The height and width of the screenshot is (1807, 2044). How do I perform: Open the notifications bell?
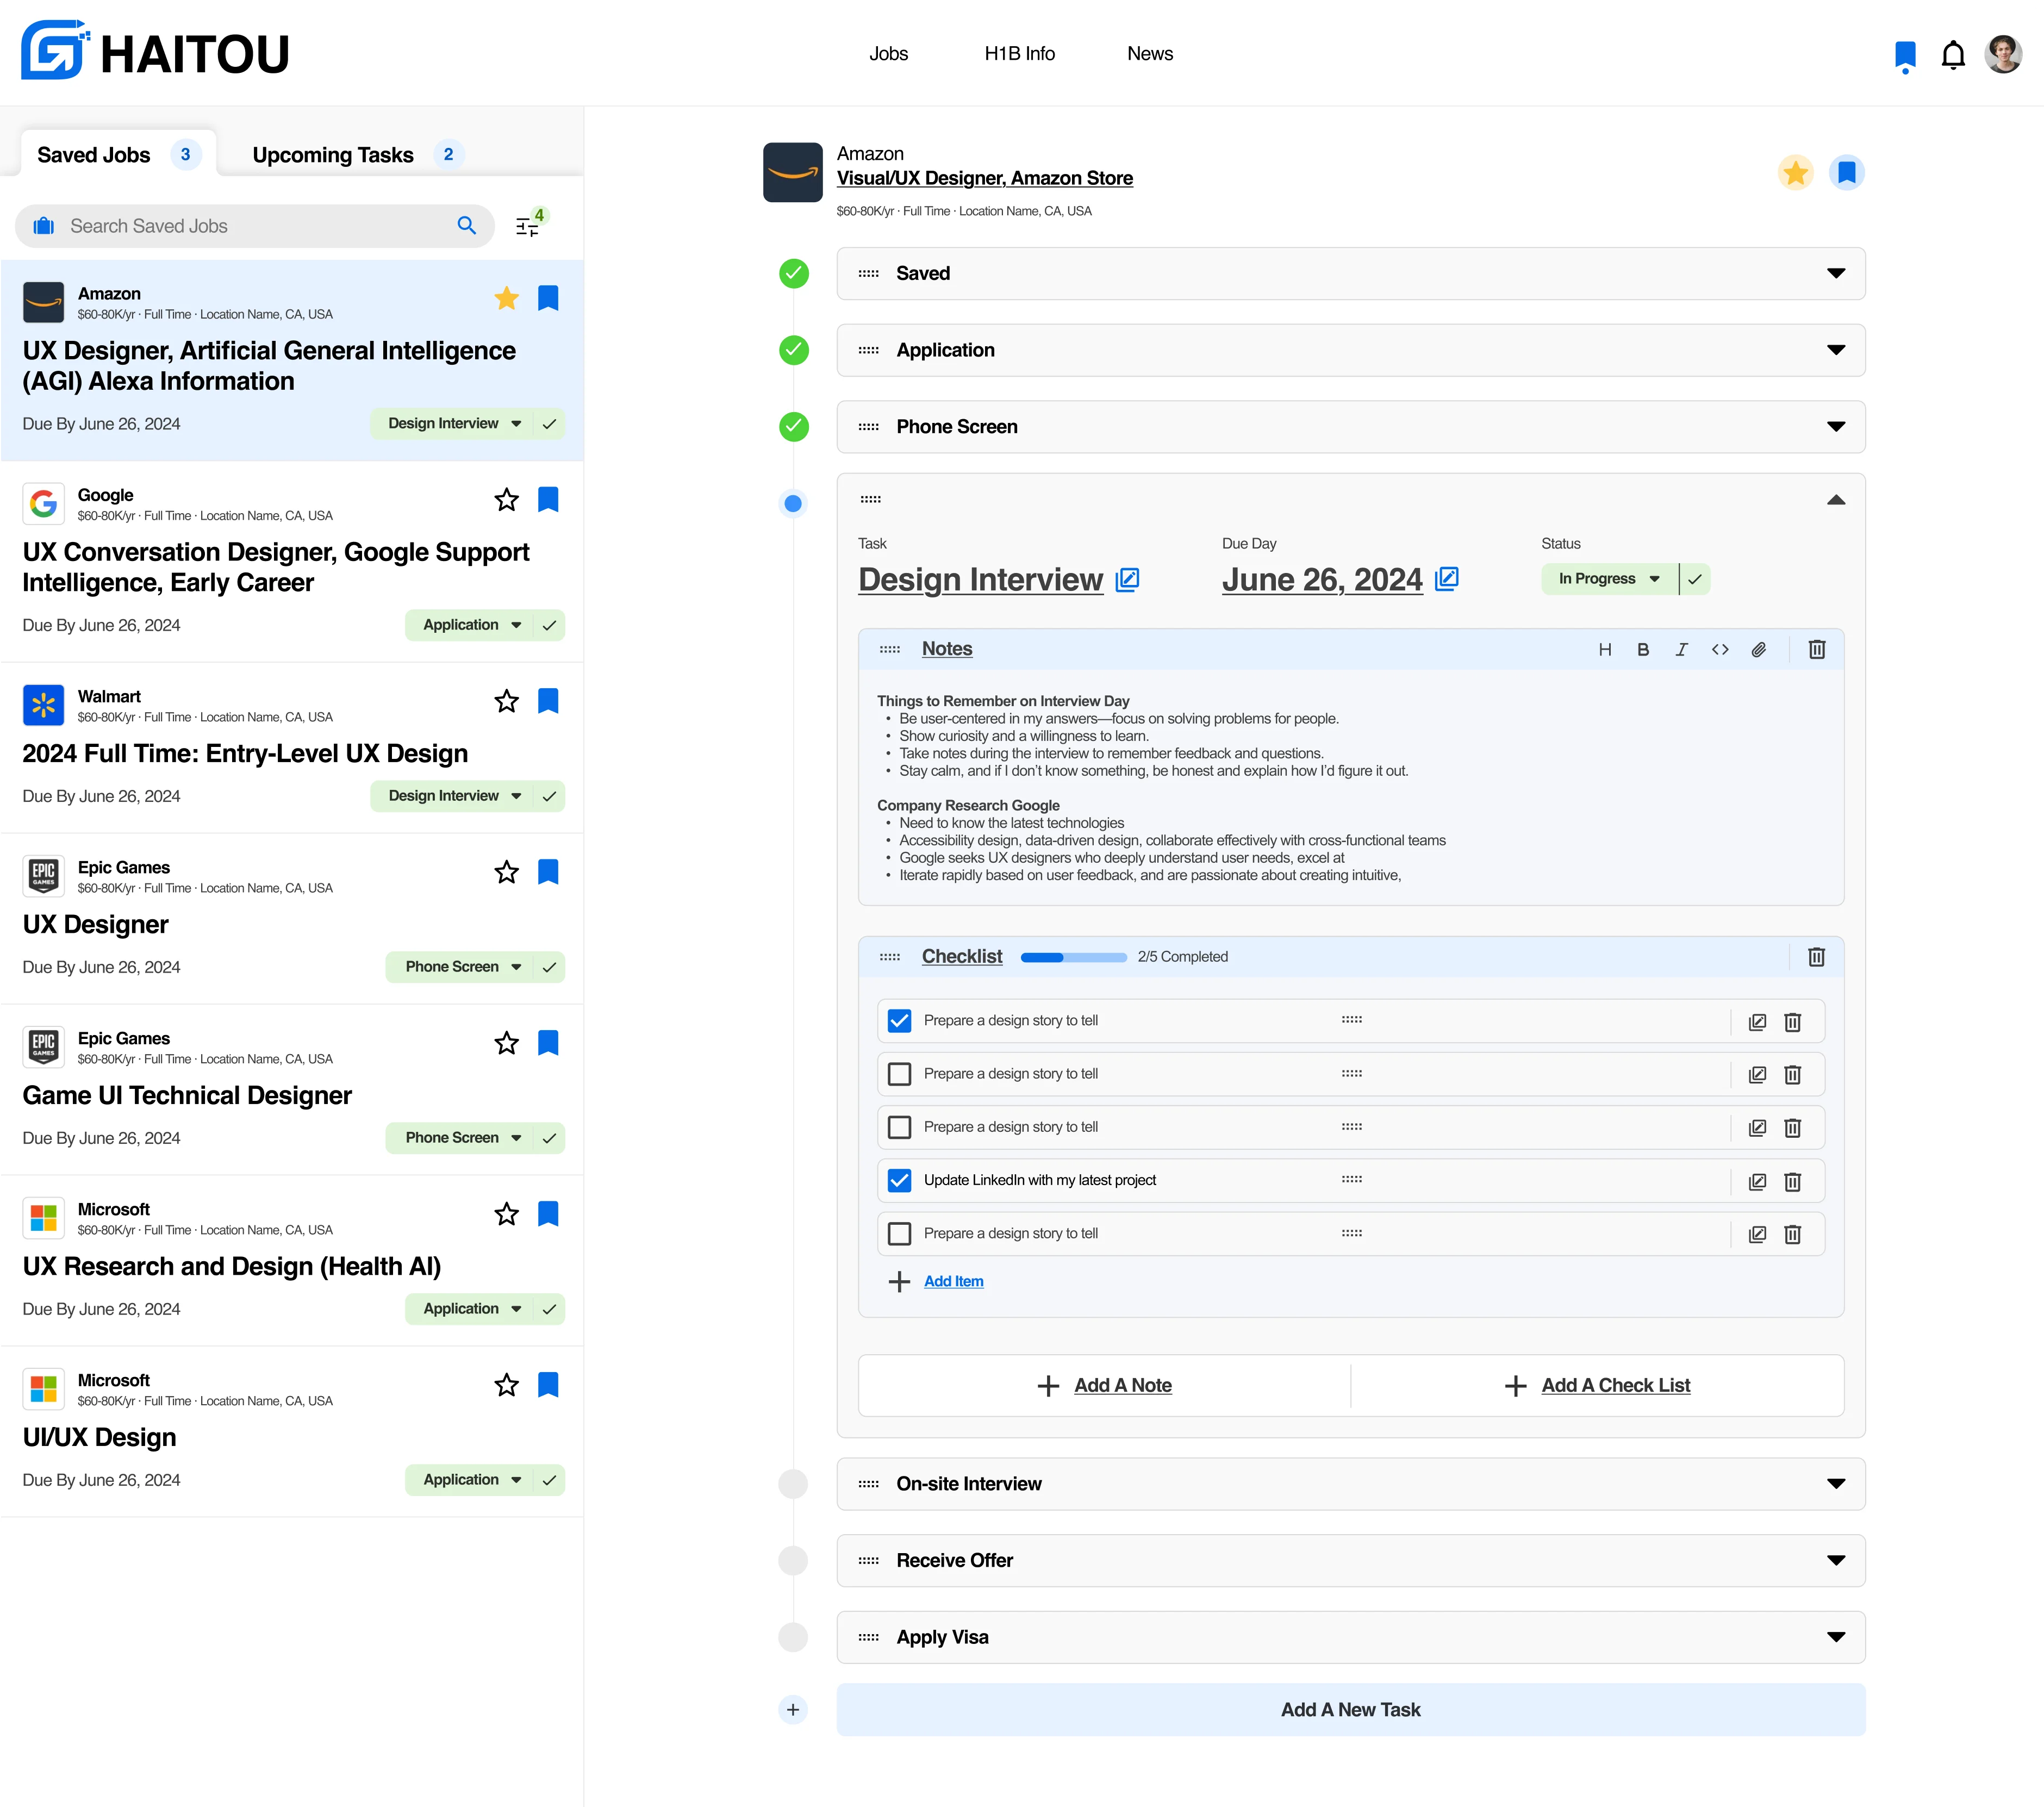coord(1953,55)
